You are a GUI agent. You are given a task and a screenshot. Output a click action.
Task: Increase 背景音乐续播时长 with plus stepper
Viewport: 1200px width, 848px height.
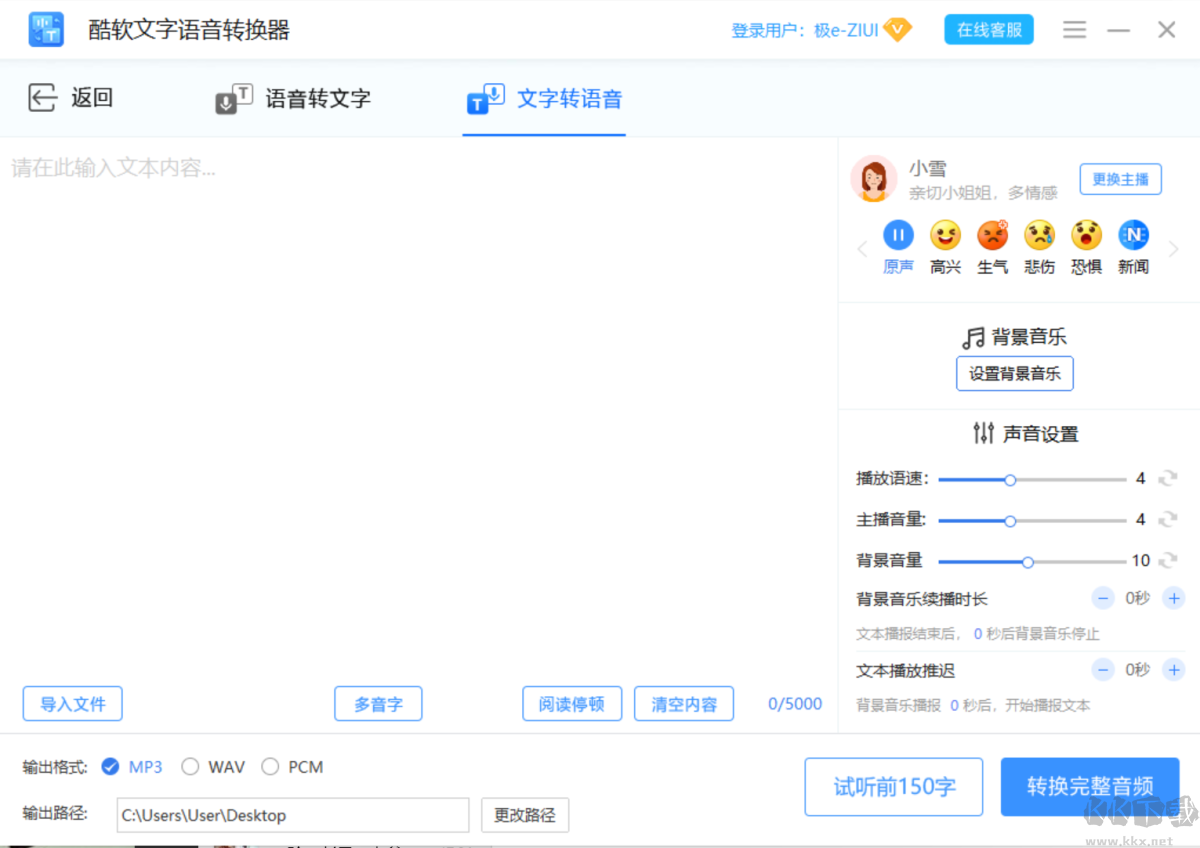[1174, 598]
